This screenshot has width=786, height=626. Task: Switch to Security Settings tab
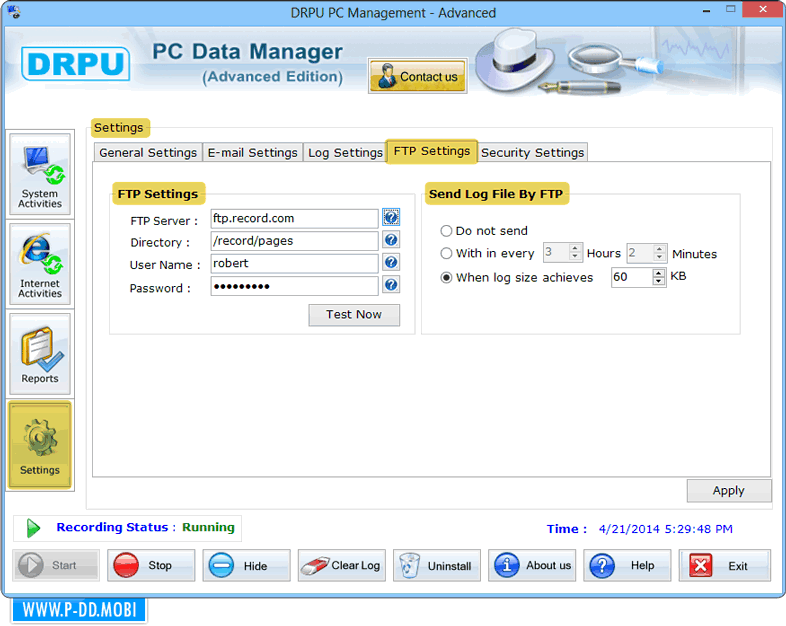tap(532, 152)
